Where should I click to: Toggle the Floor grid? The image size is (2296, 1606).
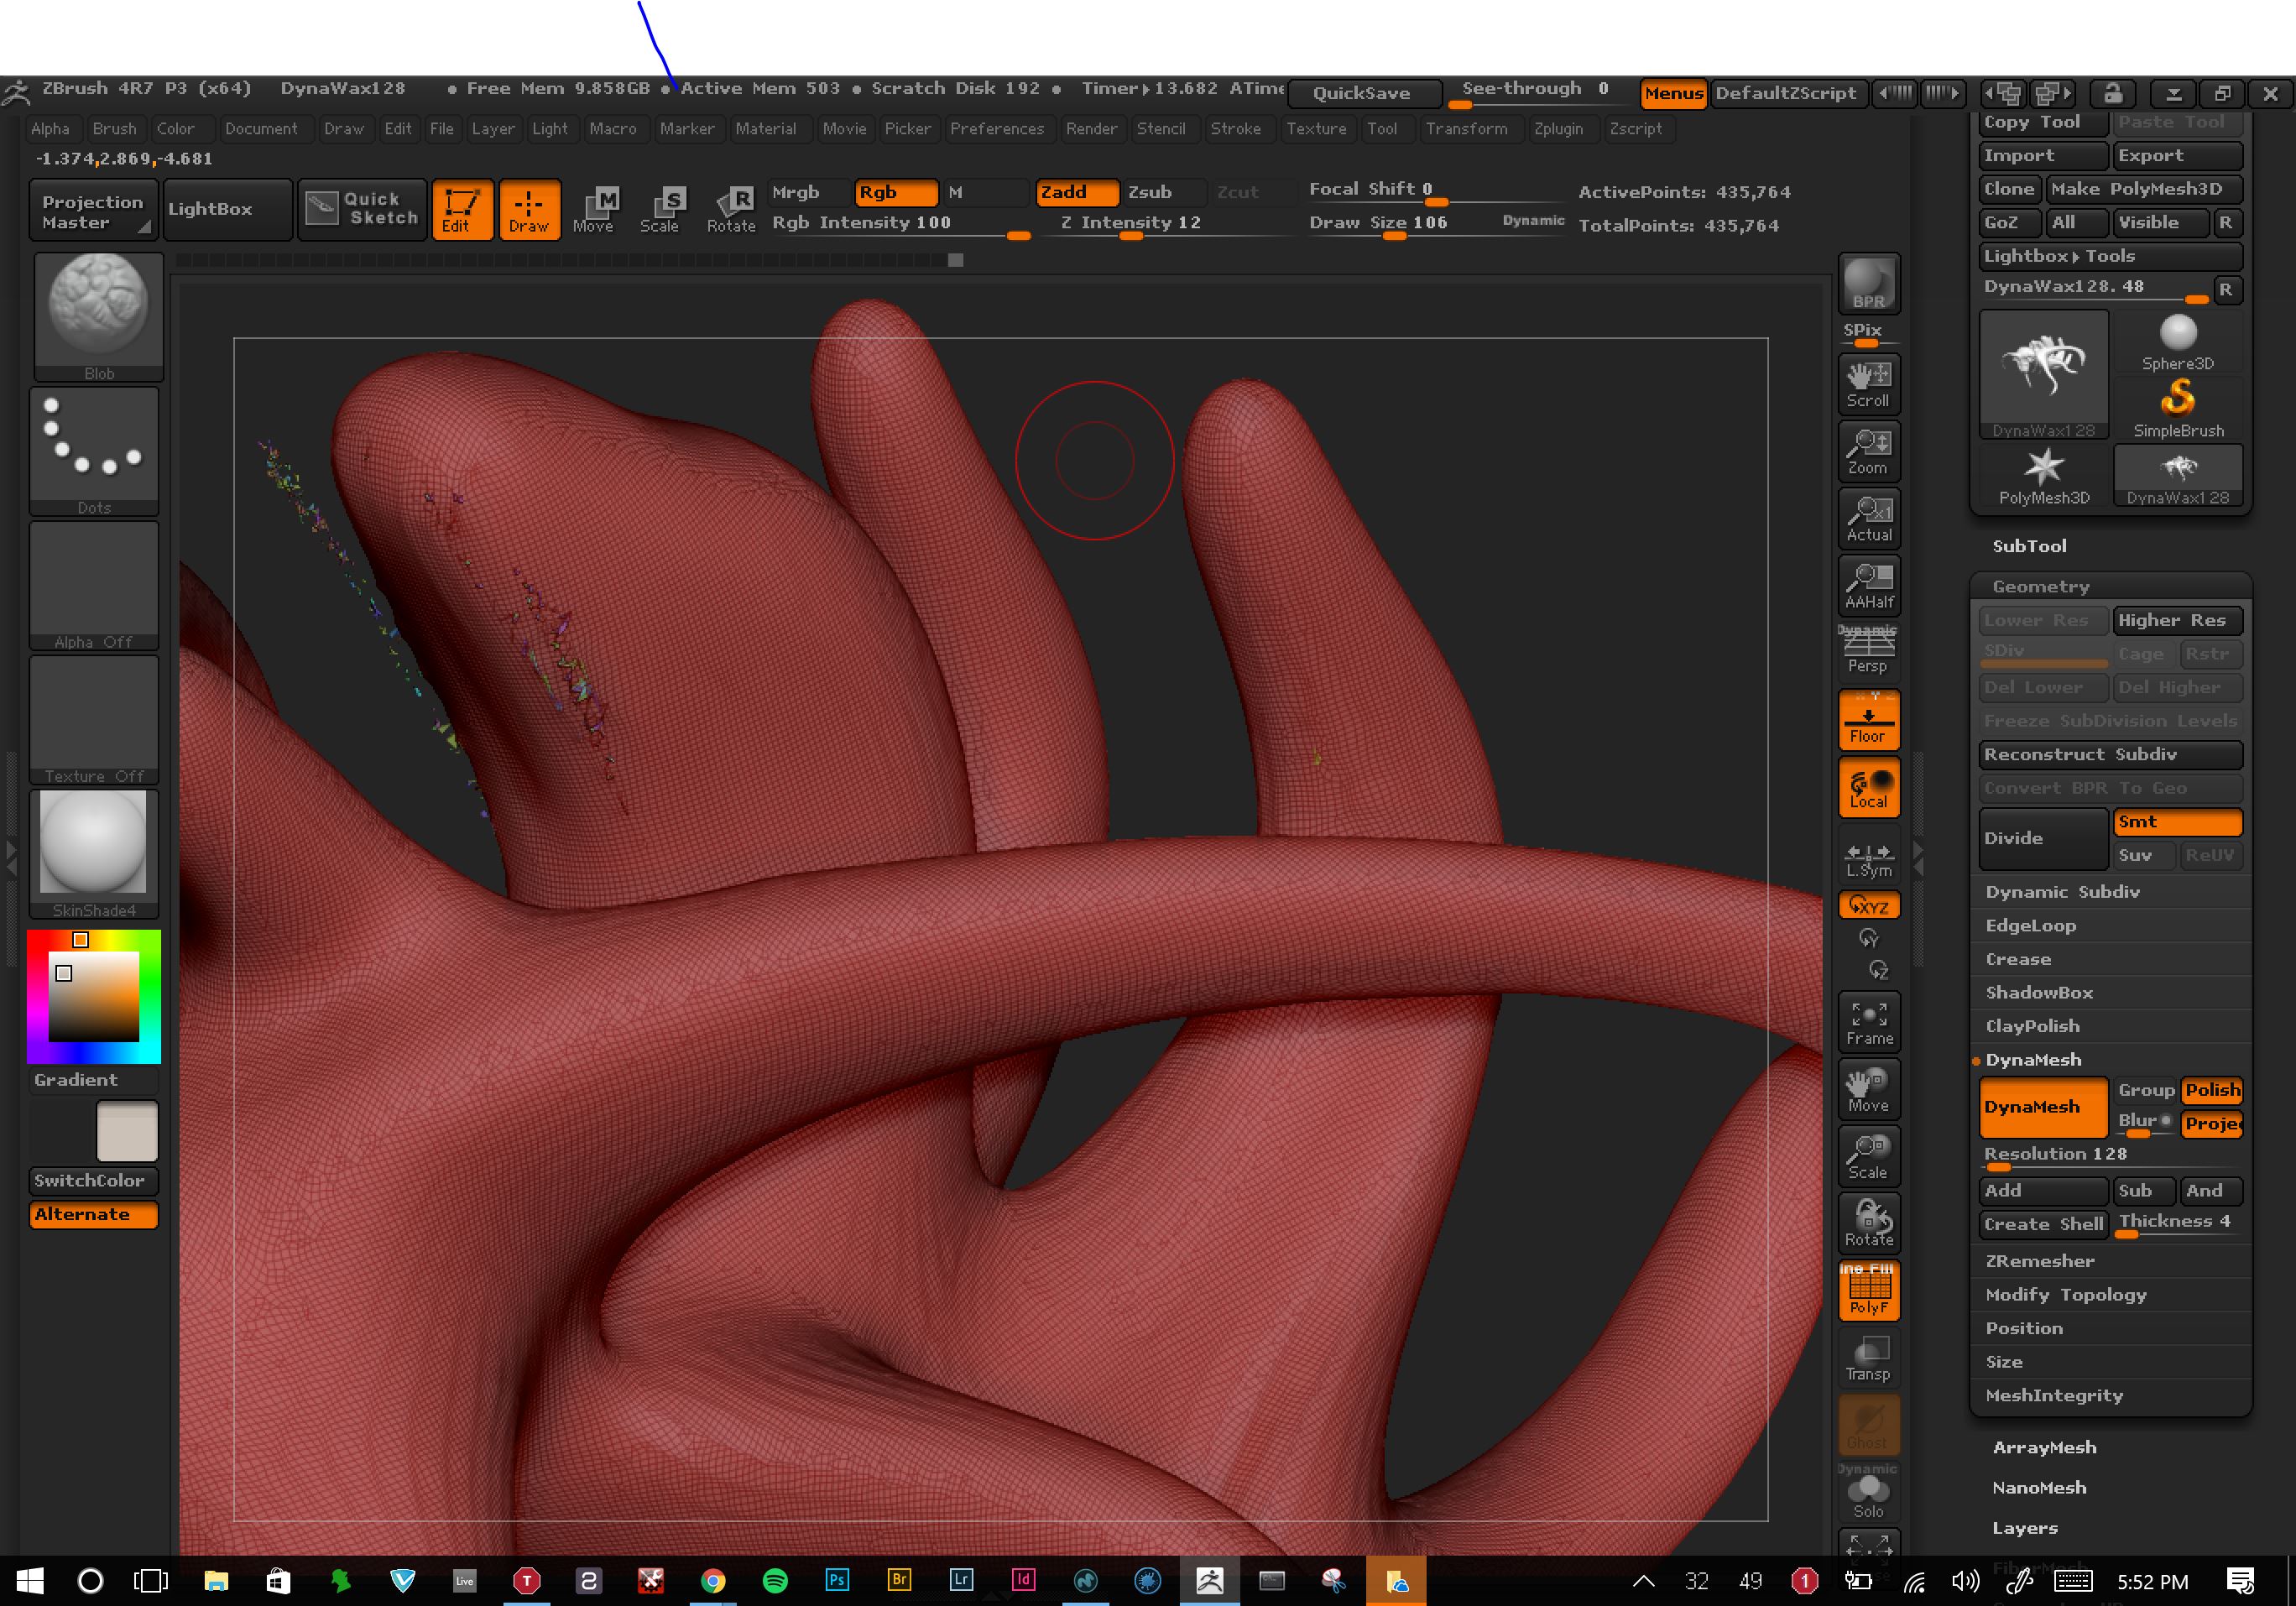pyautogui.click(x=1868, y=719)
